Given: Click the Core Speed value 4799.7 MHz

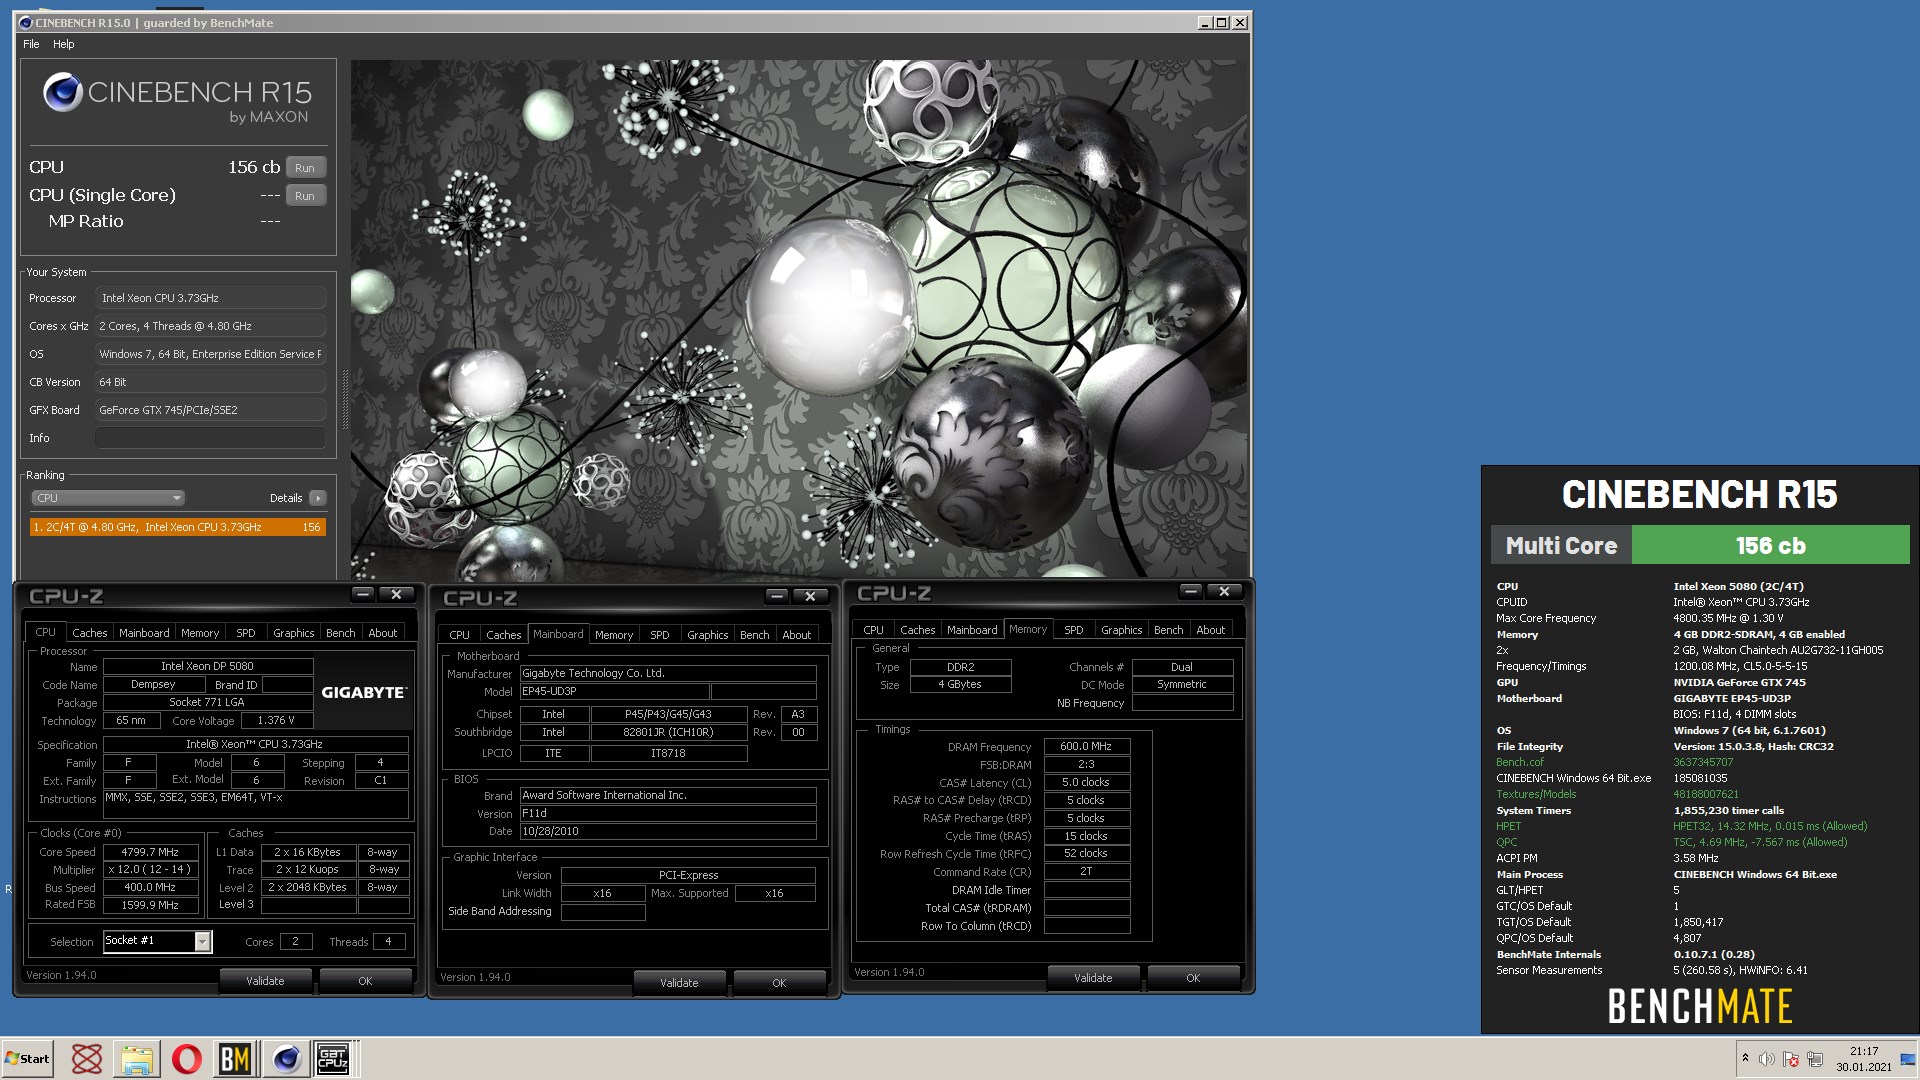Looking at the screenshot, I should [150, 852].
